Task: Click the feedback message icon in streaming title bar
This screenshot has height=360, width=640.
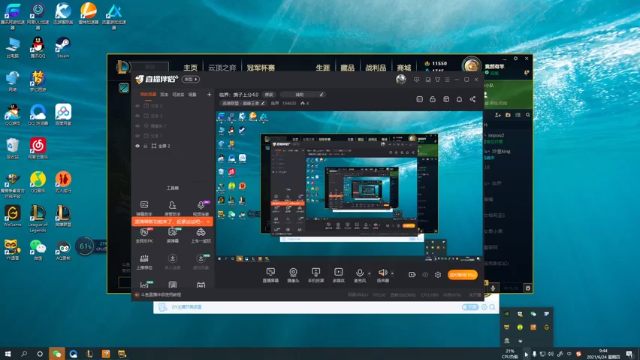Action: tap(416, 80)
